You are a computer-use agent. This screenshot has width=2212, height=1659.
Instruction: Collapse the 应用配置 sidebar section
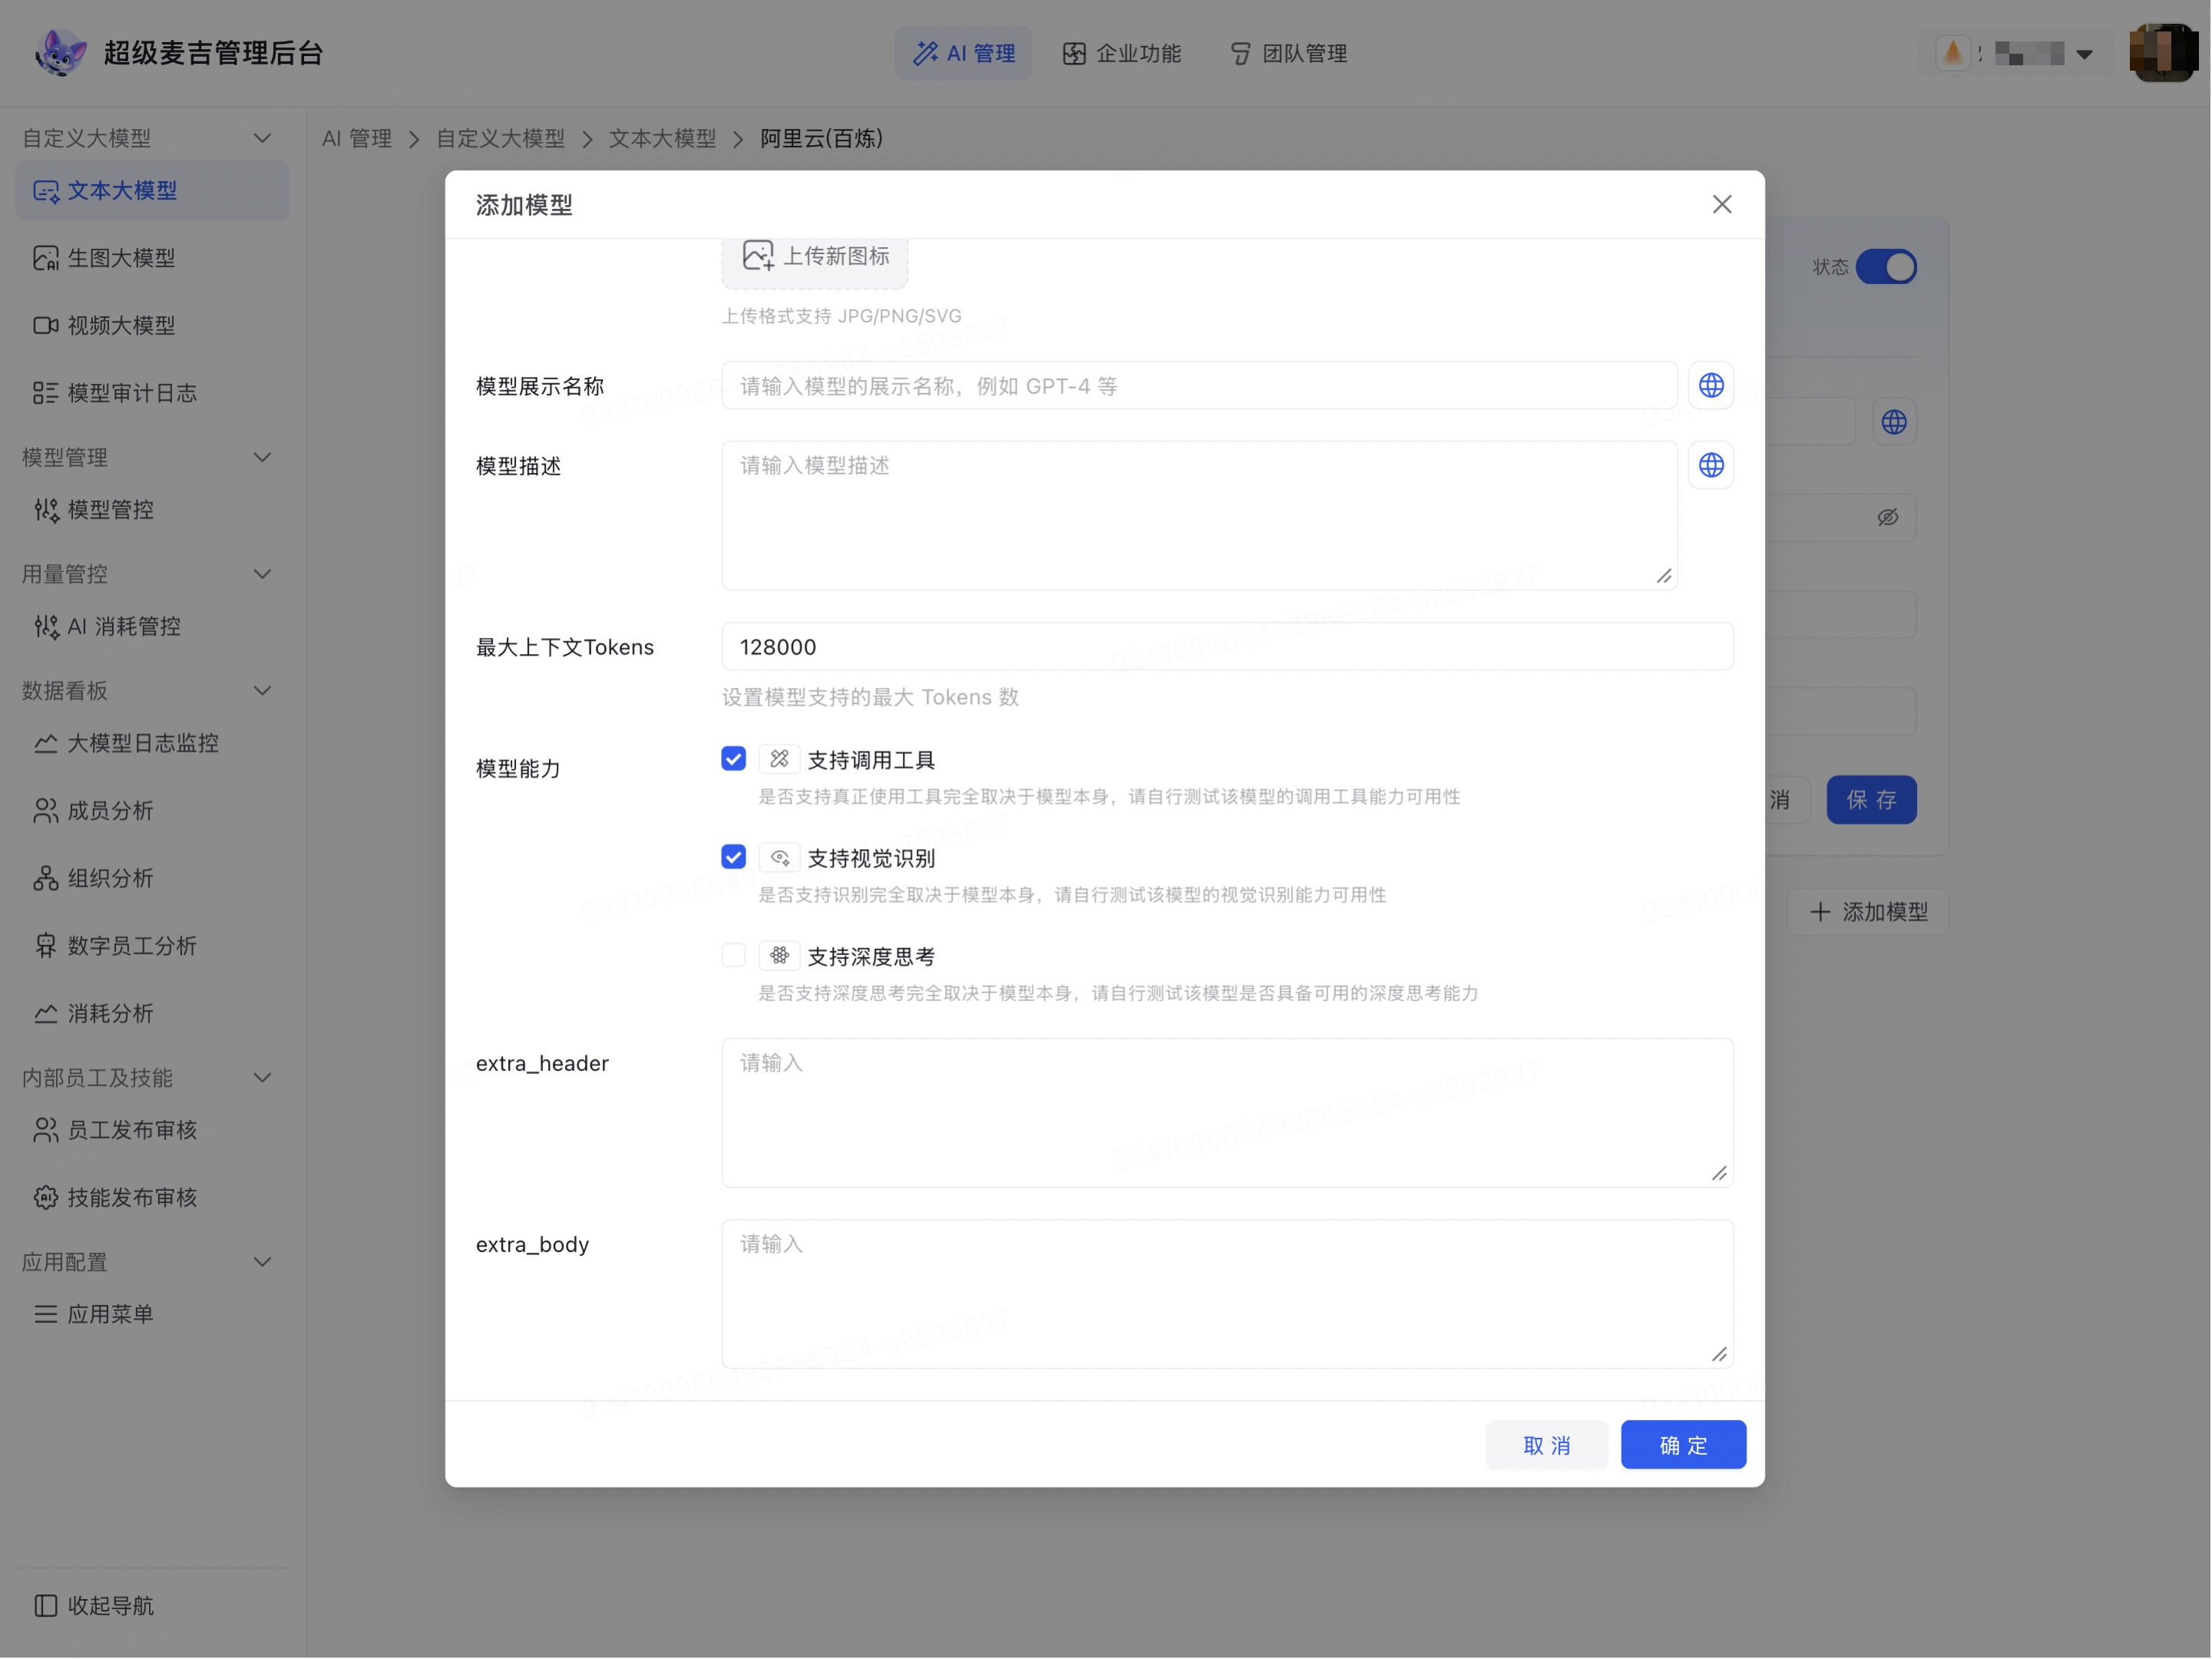tap(262, 1262)
